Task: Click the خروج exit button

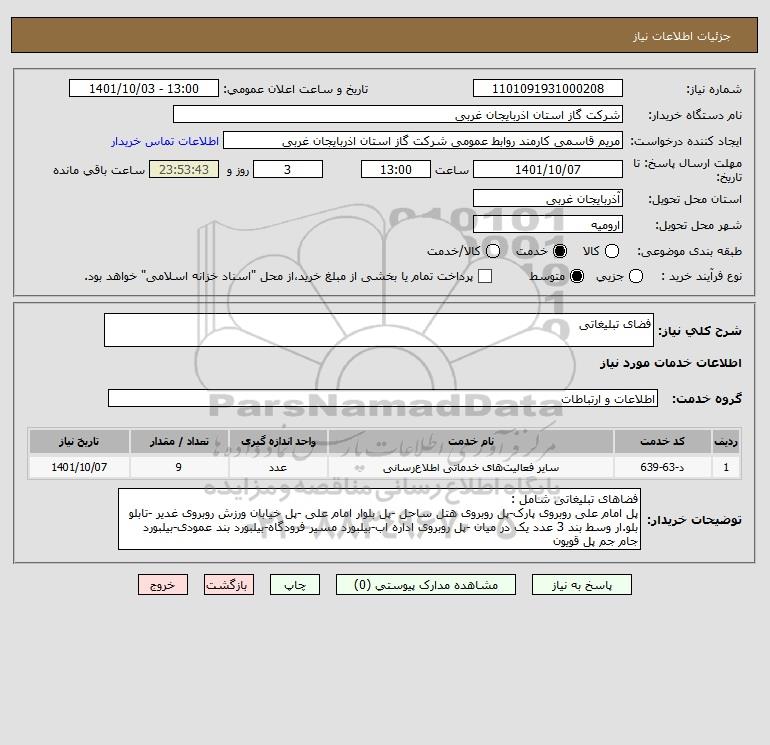Action: pos(163,585)
